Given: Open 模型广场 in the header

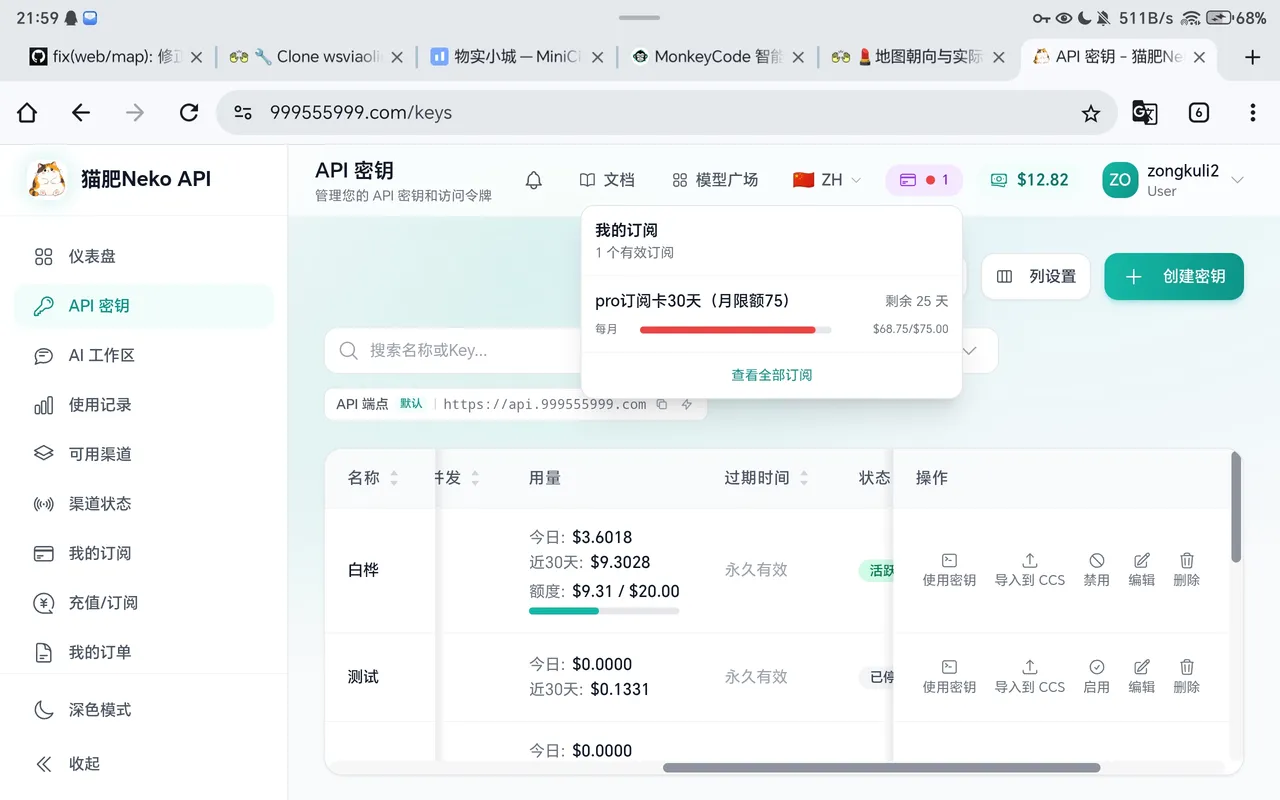Looking at the screenshot, I should 715,180.
